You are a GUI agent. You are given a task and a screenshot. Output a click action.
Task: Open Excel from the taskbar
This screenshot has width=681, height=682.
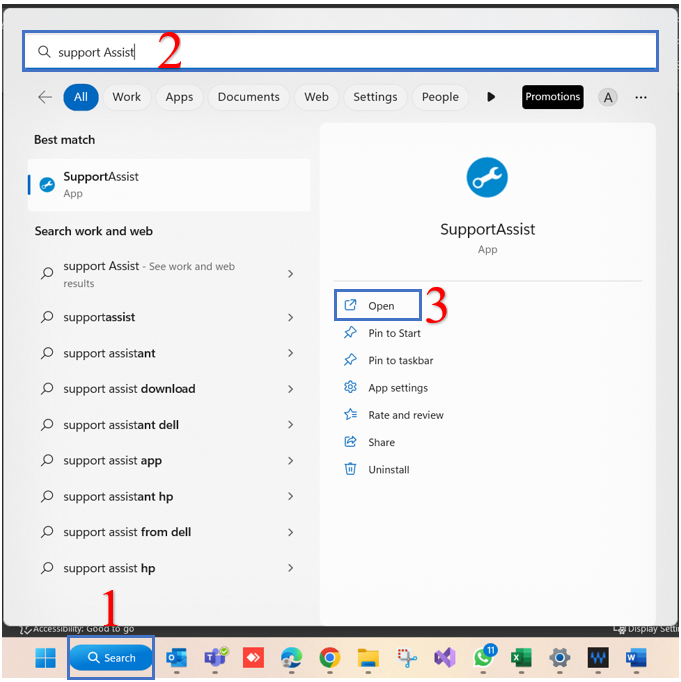[521, 658]
